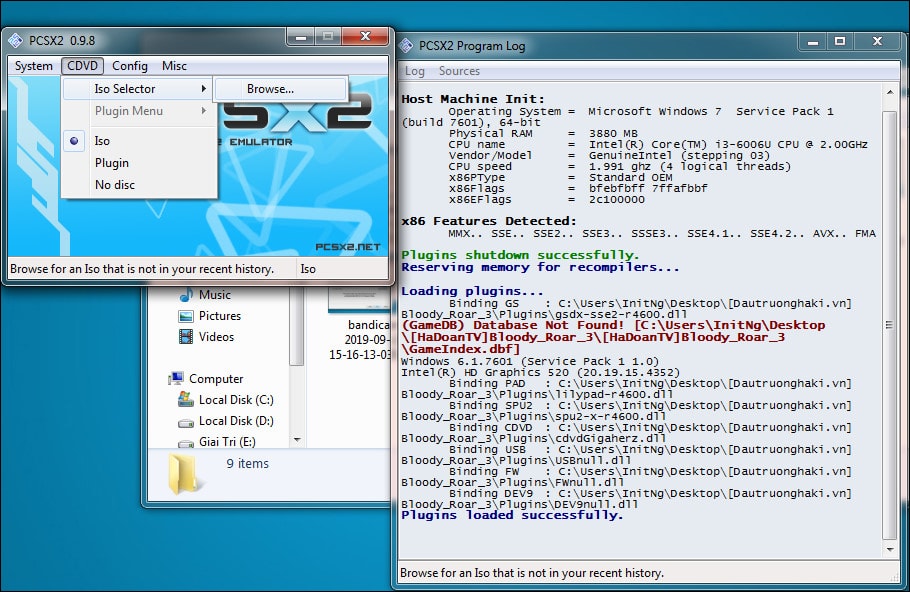The image size is (910, 592).
Task: Click the "CPU name" log line
Action: (658, 144)
